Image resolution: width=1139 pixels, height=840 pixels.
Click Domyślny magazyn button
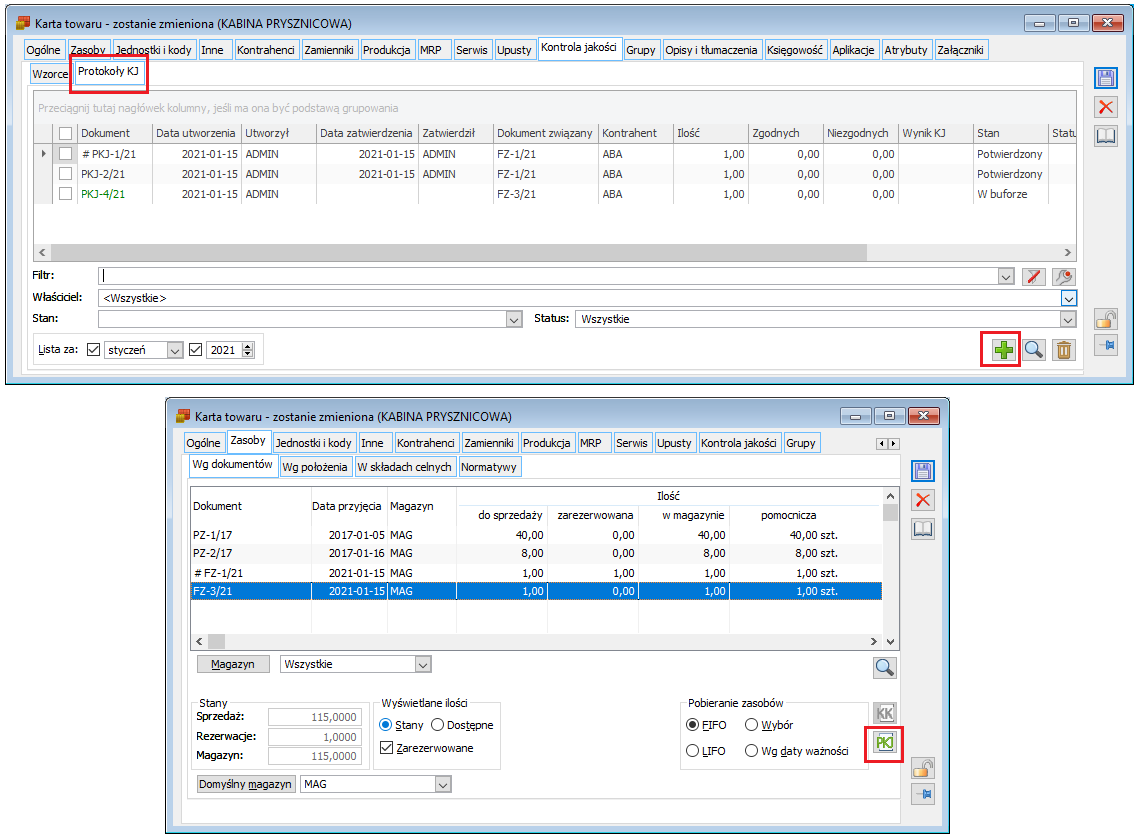(246, 785)
